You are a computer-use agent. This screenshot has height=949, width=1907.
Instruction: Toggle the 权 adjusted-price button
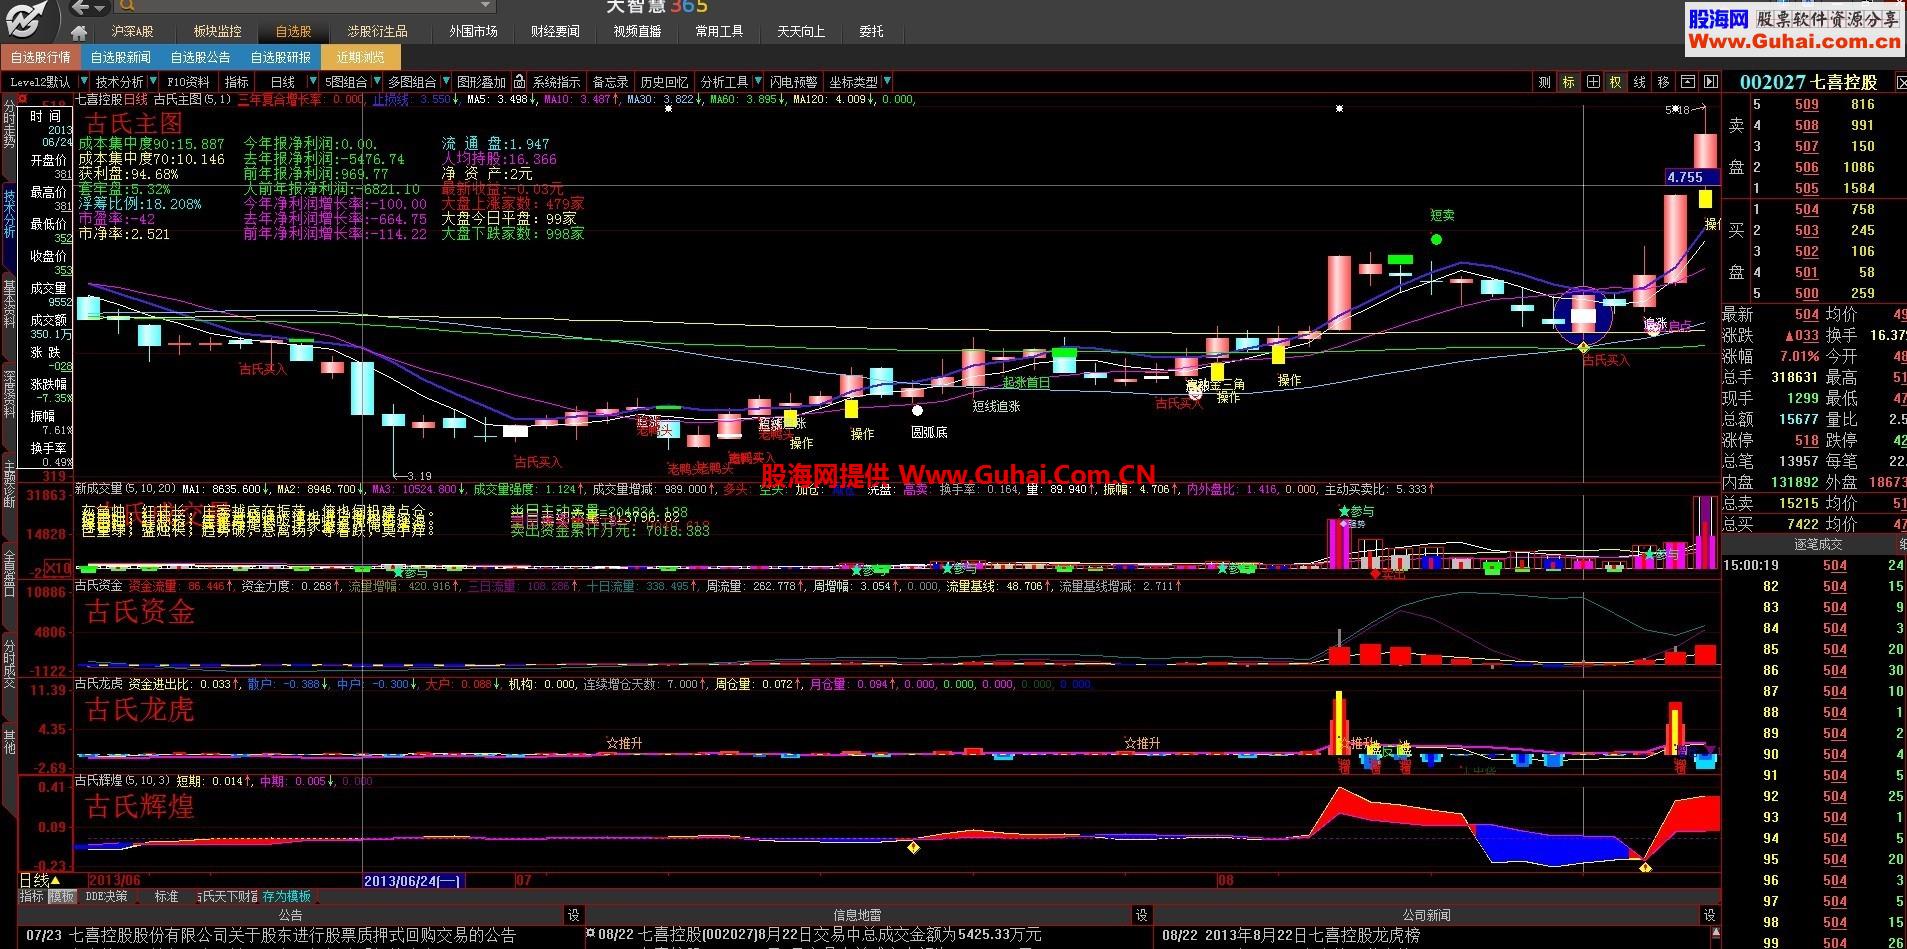[x=1615, y=82]
